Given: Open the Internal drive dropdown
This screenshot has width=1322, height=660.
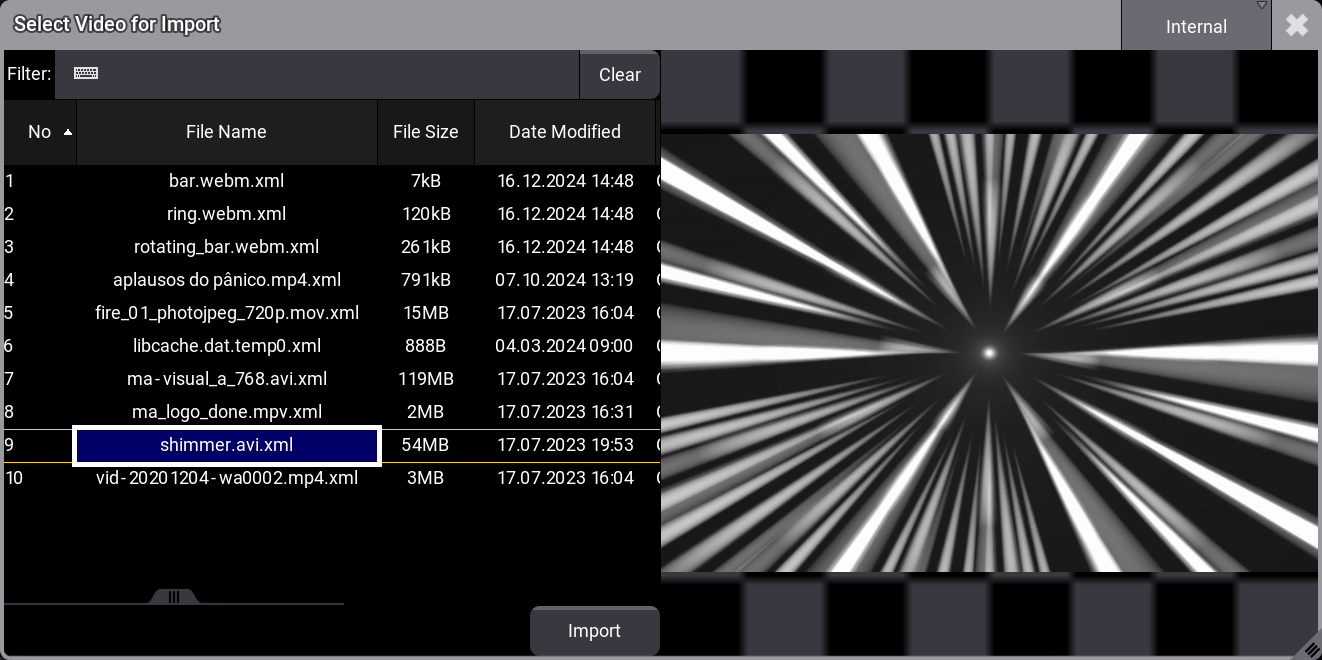Looking at the screenshot, I should (x=1196, y=26).
